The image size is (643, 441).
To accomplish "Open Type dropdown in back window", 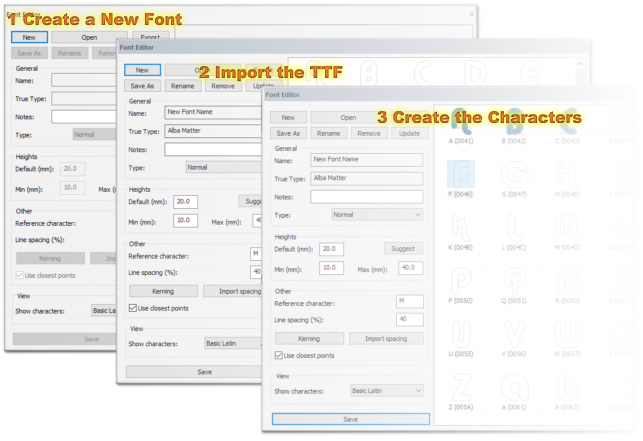I will [x=95, y=134].
